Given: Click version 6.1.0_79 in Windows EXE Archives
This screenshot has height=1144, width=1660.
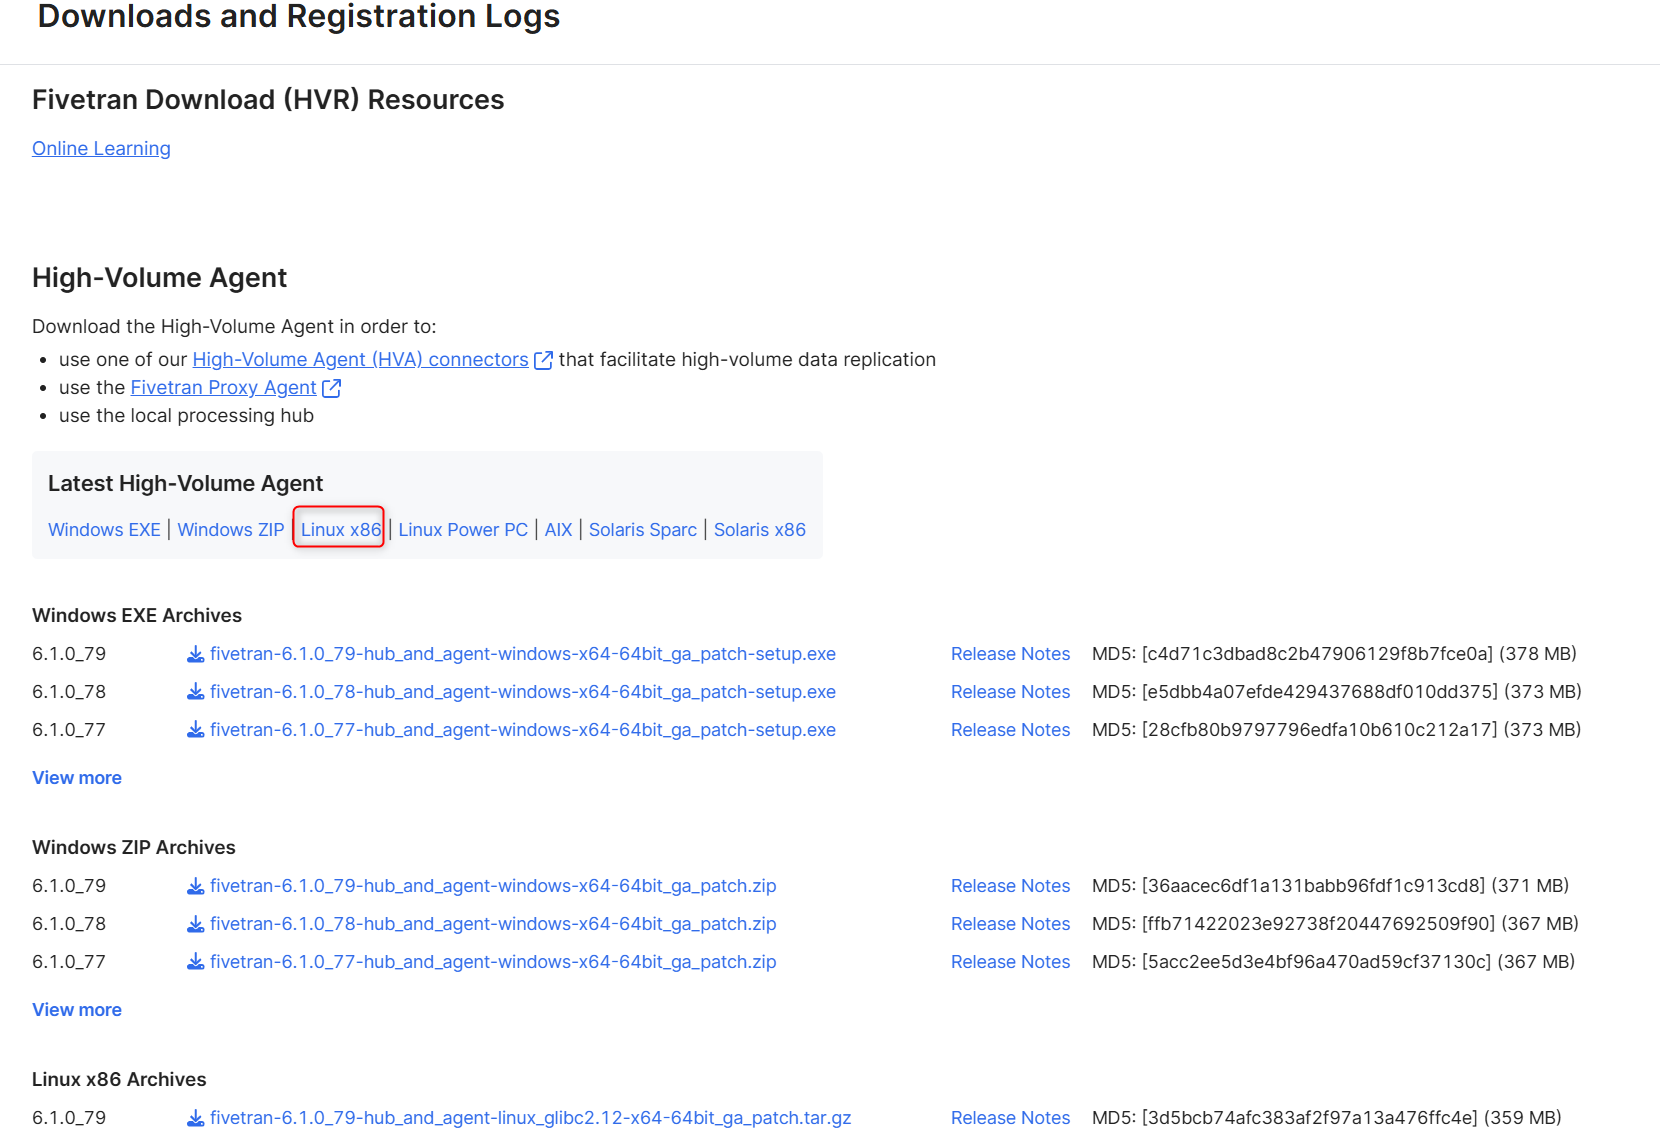Looking at the screenshot, I should pyautogui.click(x=69, y=654).
